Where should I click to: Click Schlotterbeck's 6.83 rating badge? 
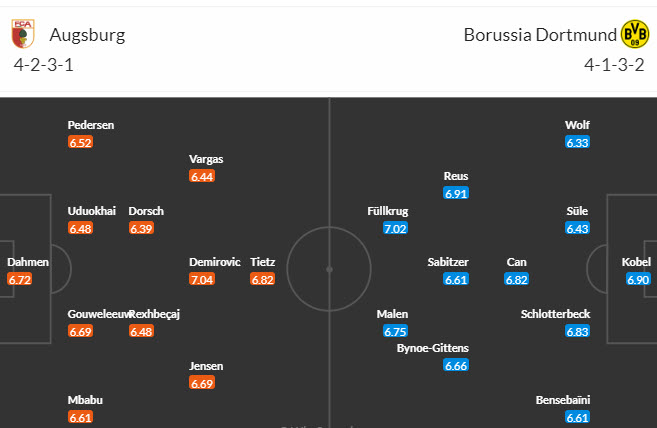(577, 332)
